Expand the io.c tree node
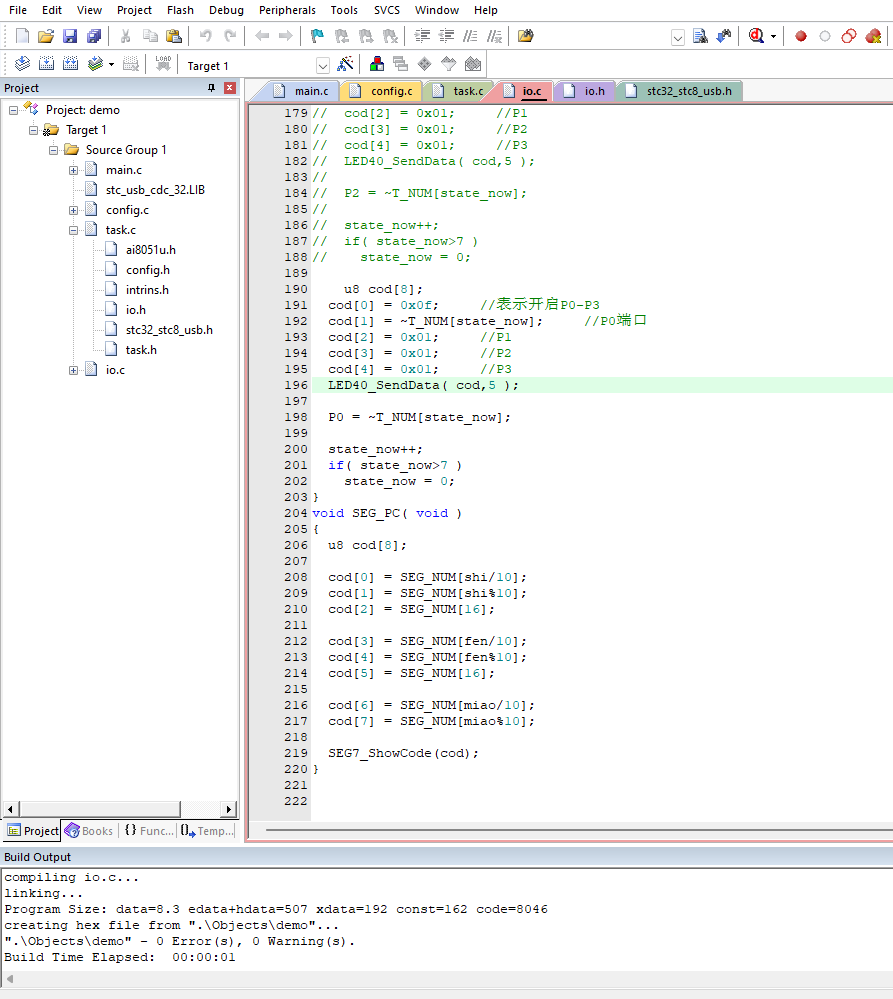 (74, 370)
